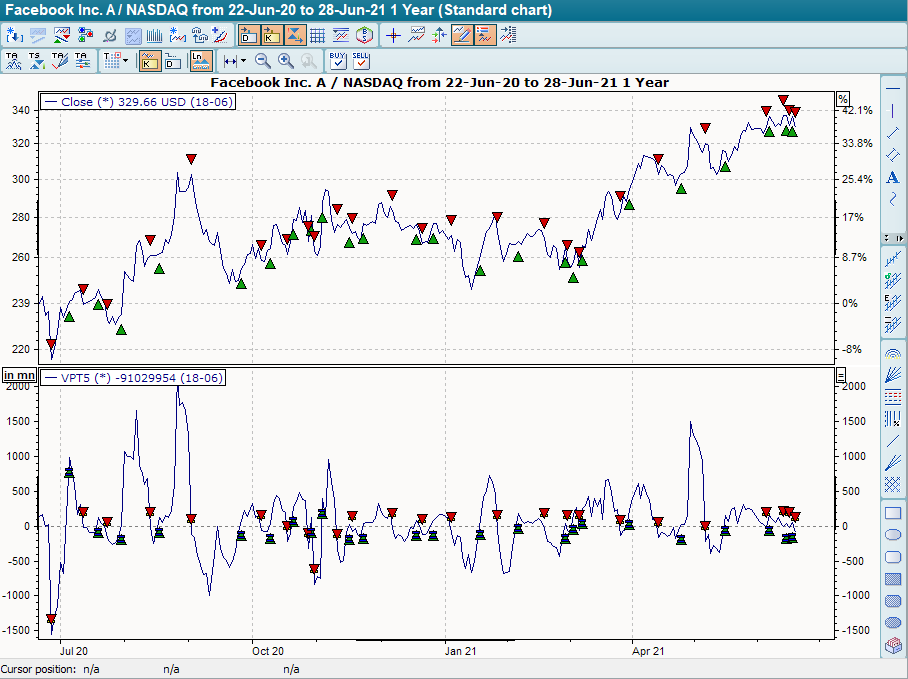
Task: Enable the BUY signals checkbox
Action: click(336, 62)
